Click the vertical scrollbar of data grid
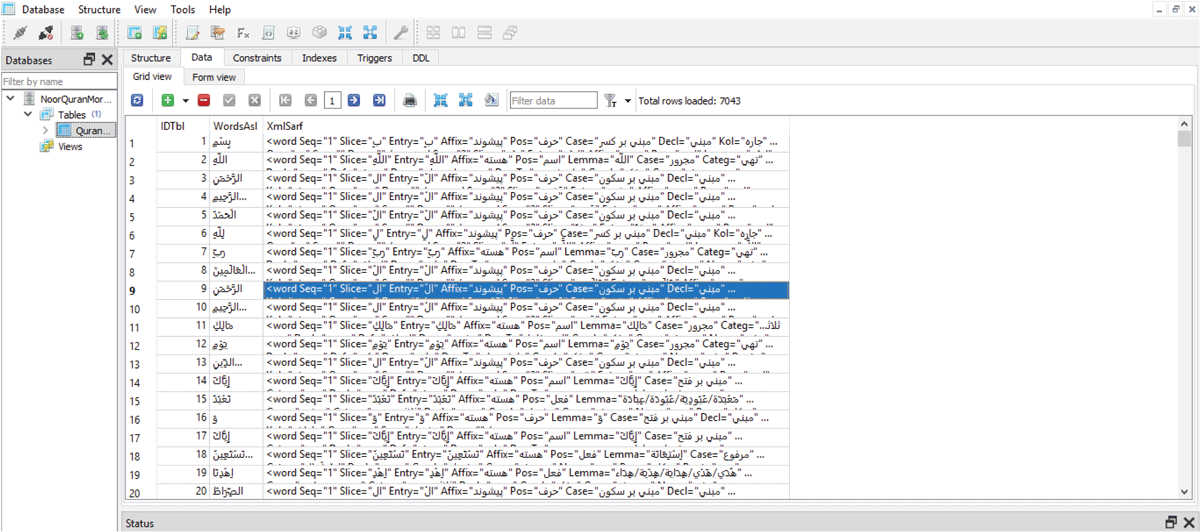The width and height of the screenshot is (1200, 532). point(1184,310)
